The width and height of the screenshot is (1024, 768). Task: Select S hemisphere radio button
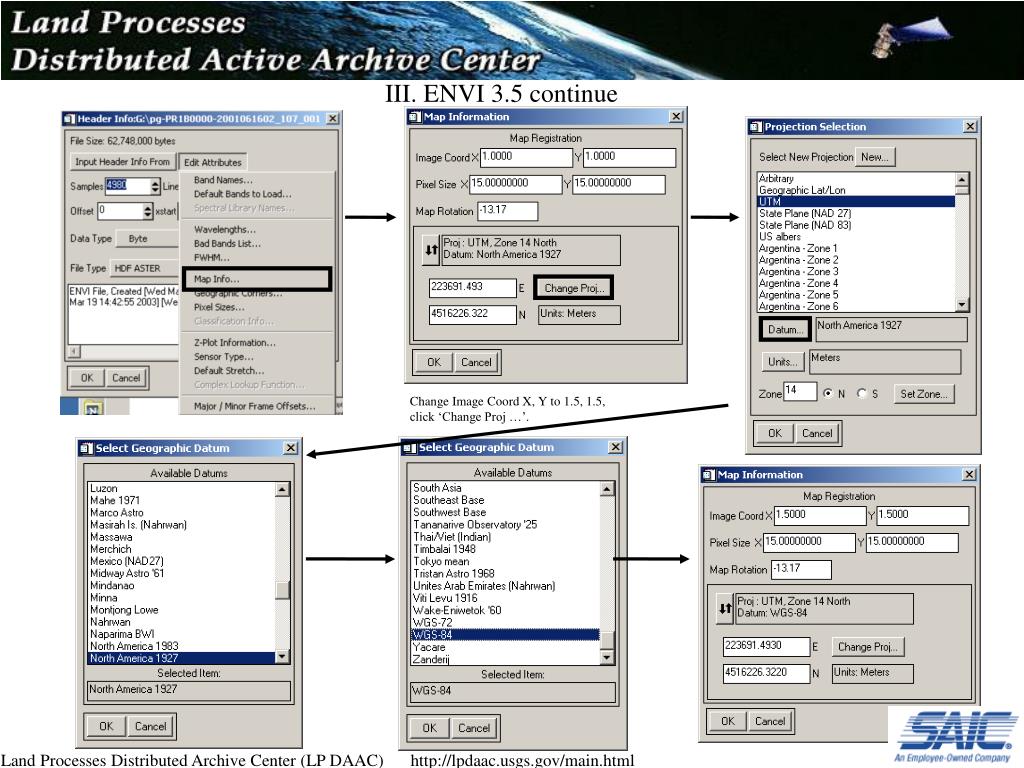tap(862, 393)
